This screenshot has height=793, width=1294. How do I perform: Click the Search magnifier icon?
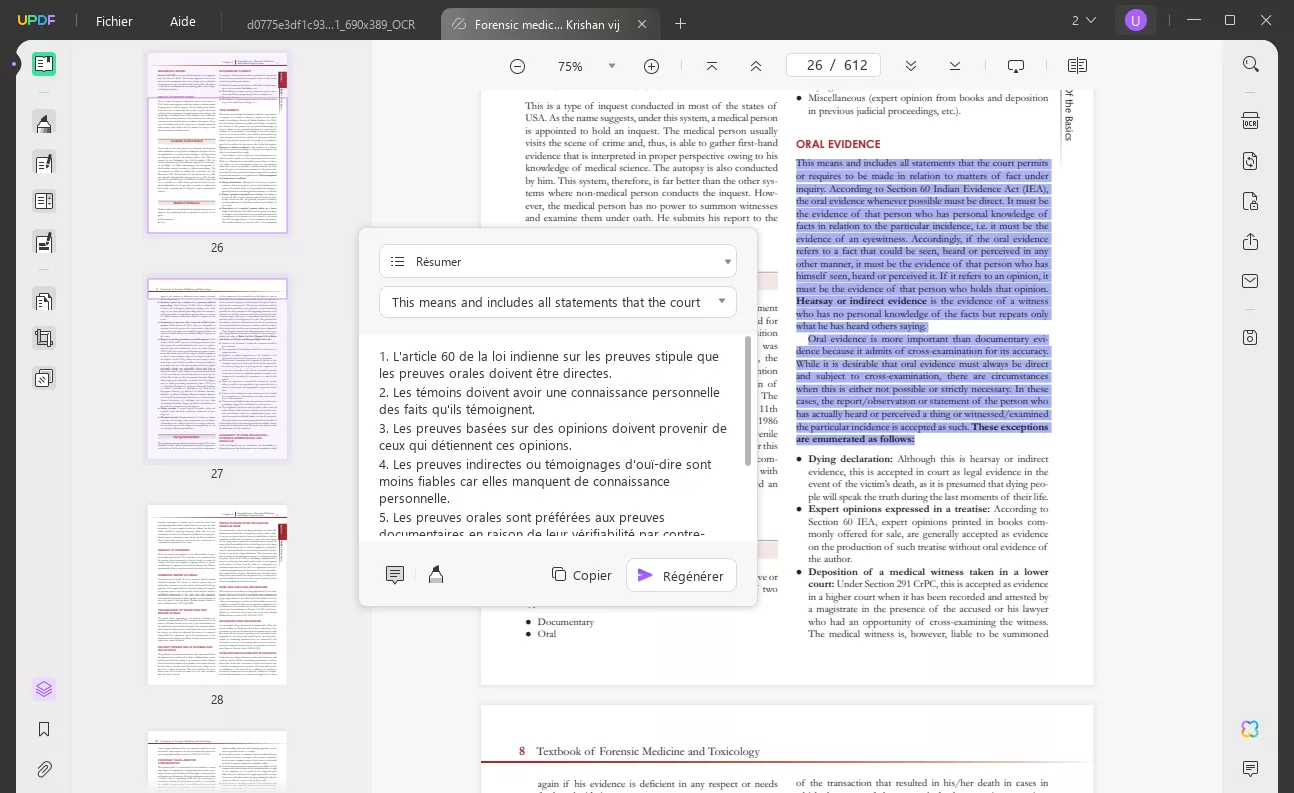pos(1250,64)
